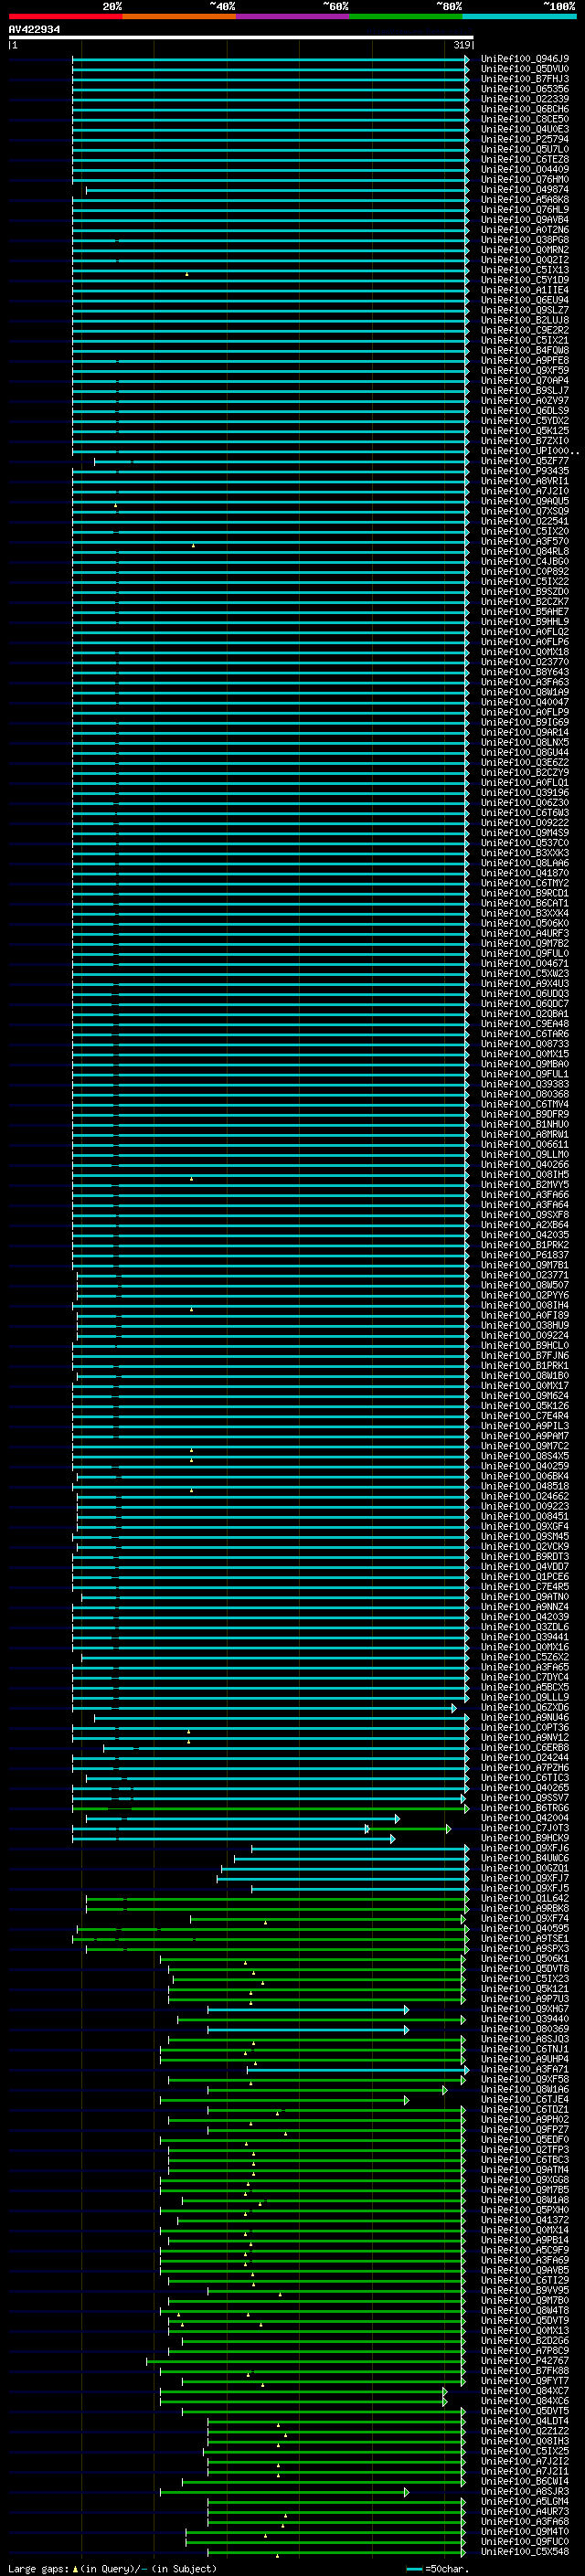The width and height of the screenshot is (585, 2576).
Task: Select label UniRef100_Q9XF74
Action: tap(525, 1918)
